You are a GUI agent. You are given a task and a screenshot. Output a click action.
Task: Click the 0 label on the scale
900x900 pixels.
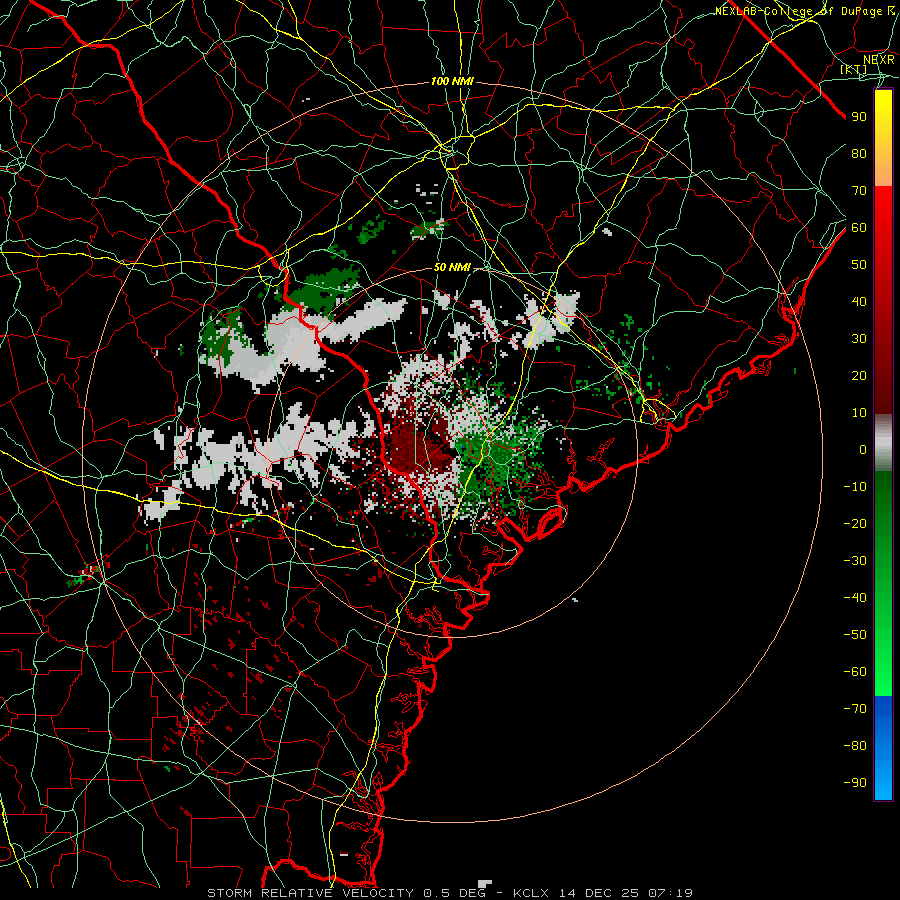click(x=863, y=449)
